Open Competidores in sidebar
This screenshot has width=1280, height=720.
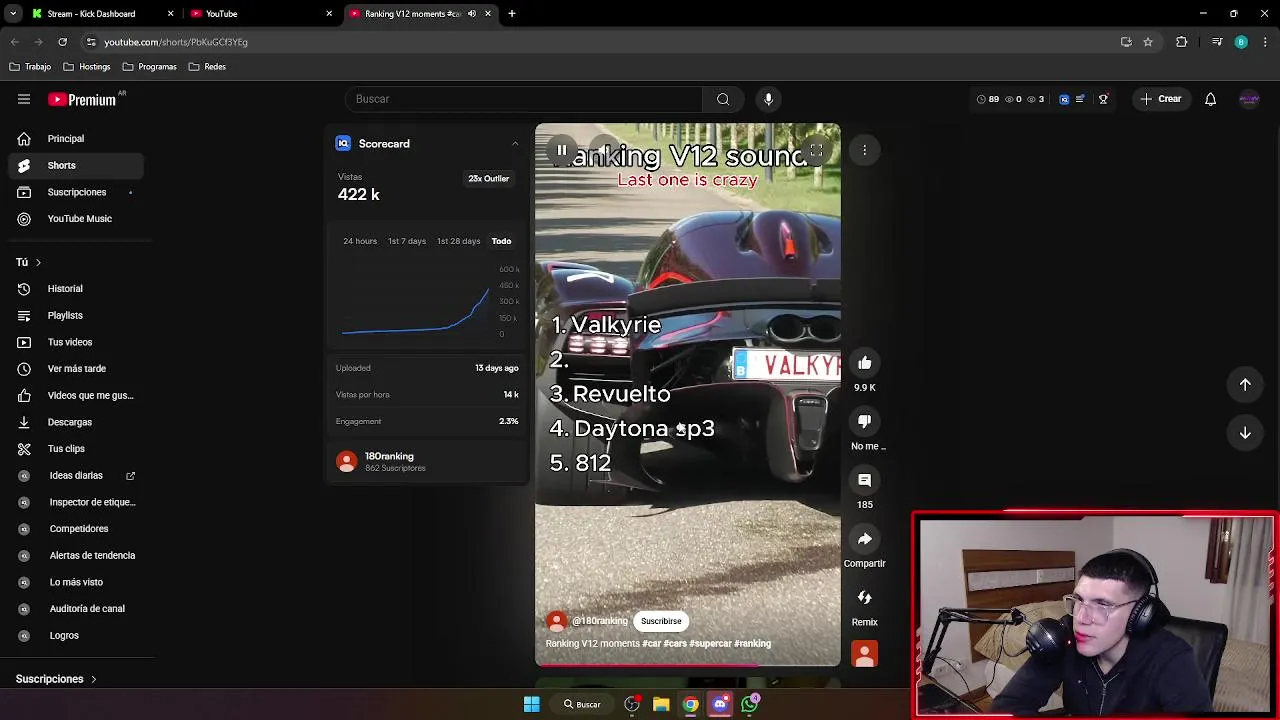[x=76, y=529]
